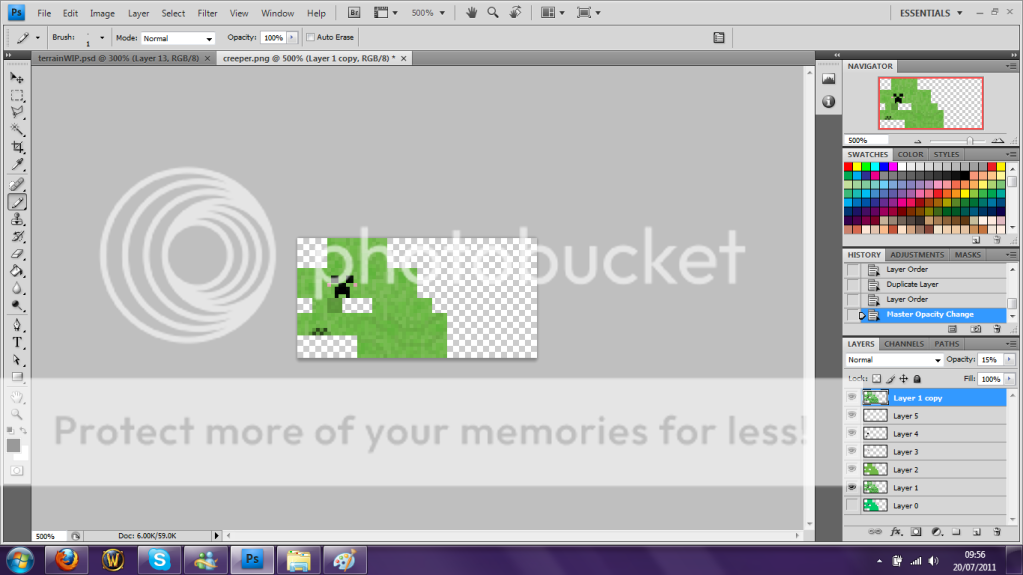Open layer Fill slider arrow
The image size is (1023, 575).
[x=1009, y=379]
